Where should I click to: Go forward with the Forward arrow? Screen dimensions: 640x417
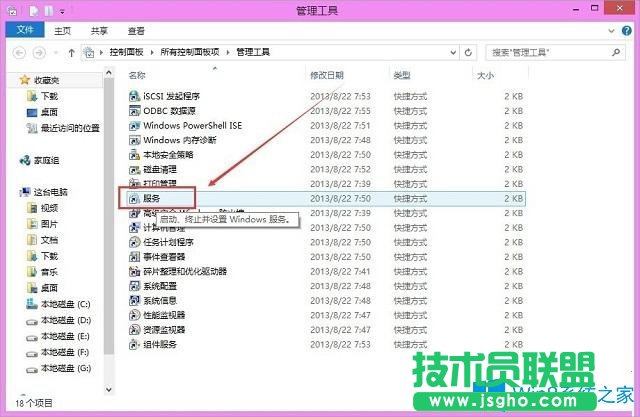pyautogui.click(x=39, y=52)
